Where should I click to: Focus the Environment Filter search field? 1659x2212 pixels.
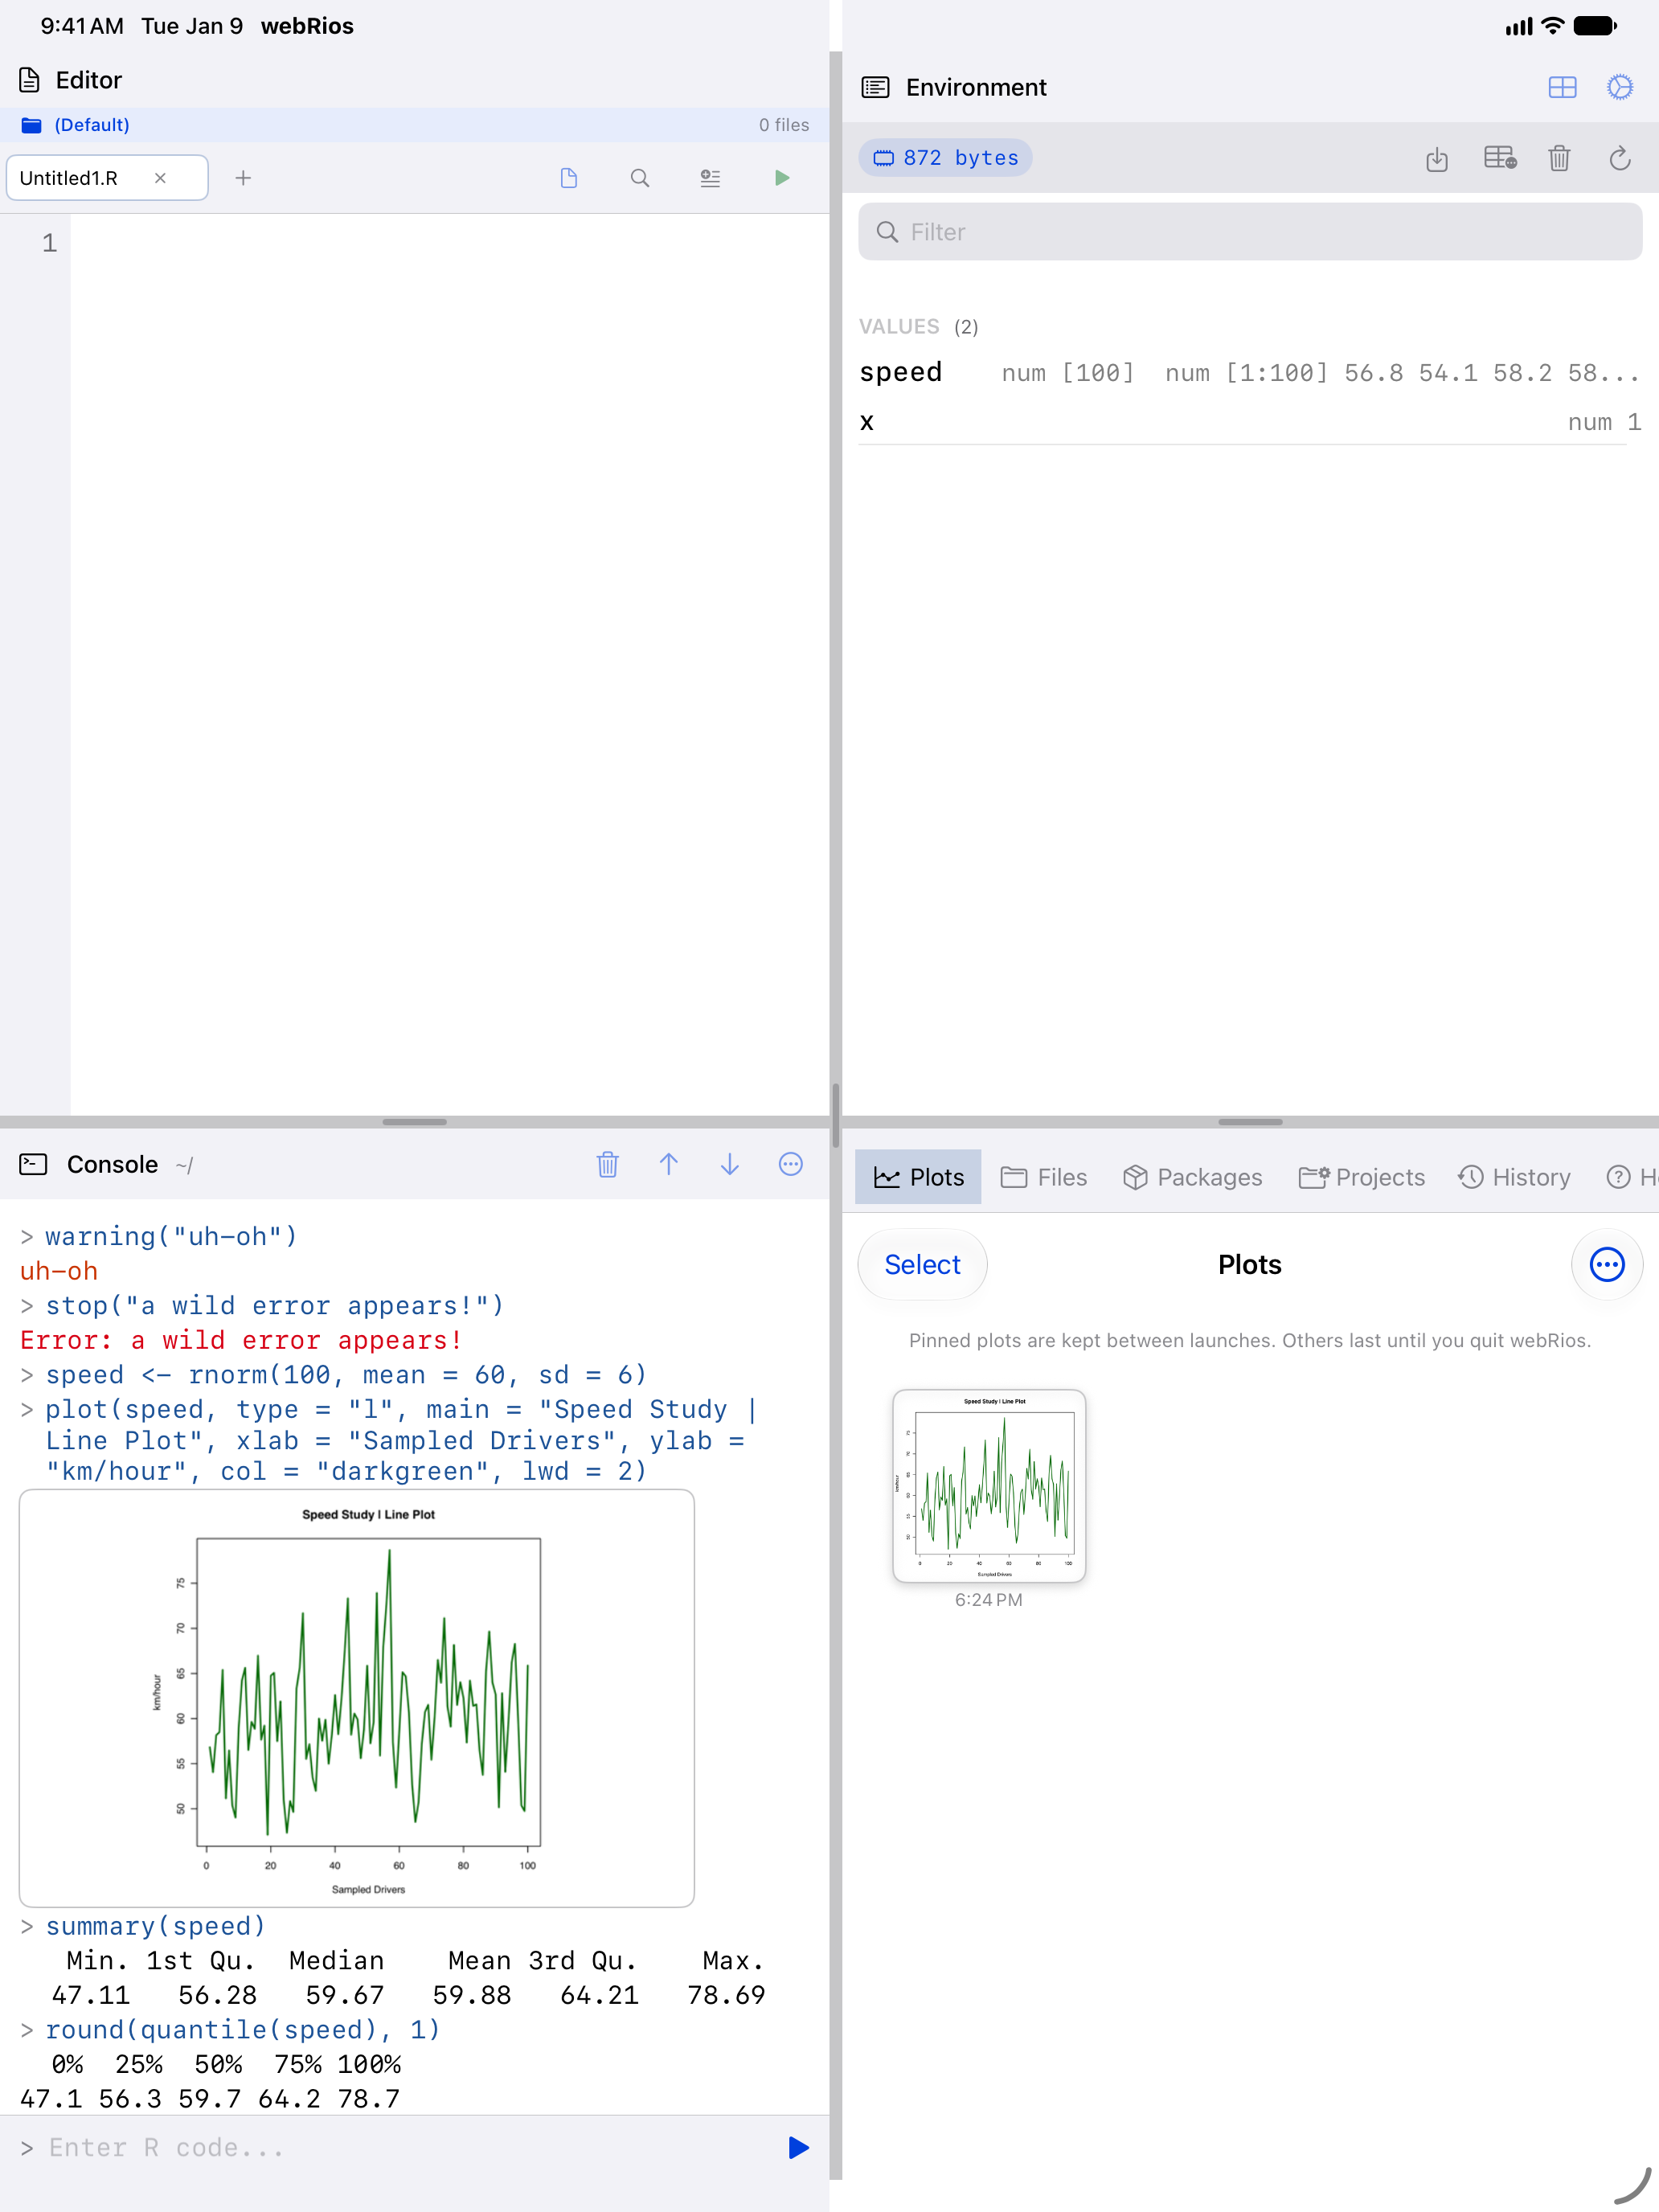[1250, 232]
